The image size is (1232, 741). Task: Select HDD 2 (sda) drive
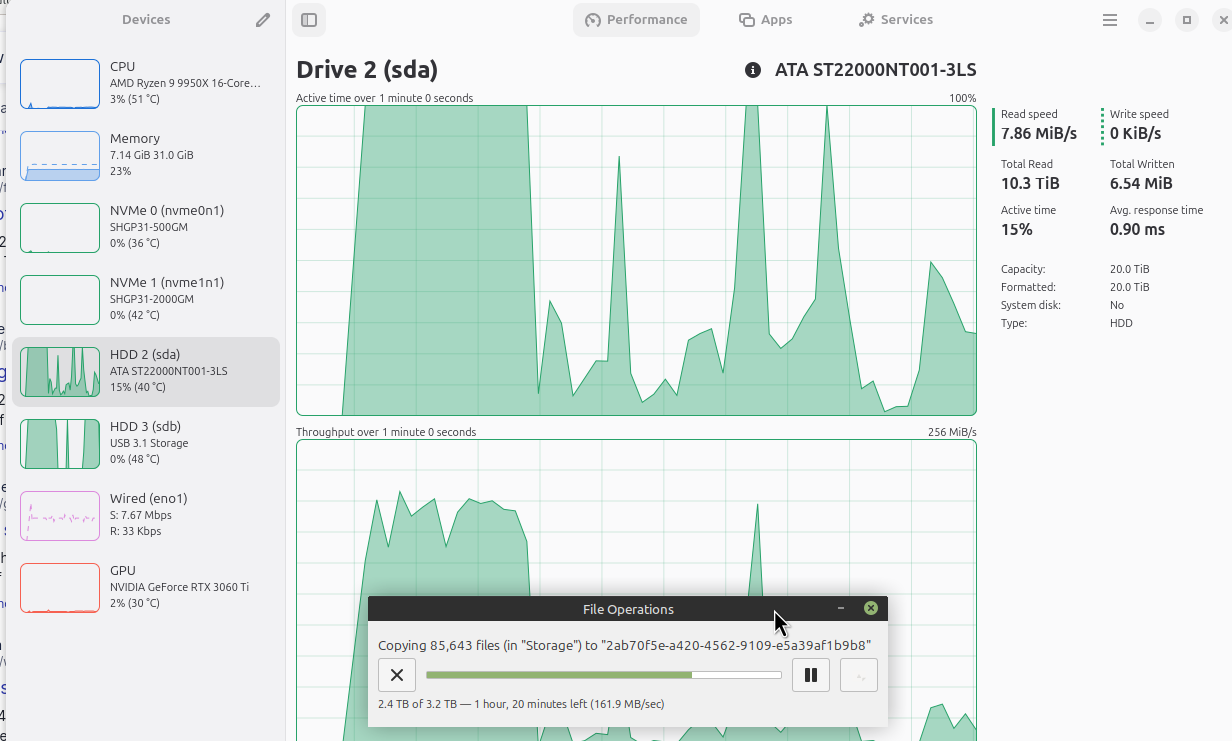pyautogui.click(x=146, y=371)
